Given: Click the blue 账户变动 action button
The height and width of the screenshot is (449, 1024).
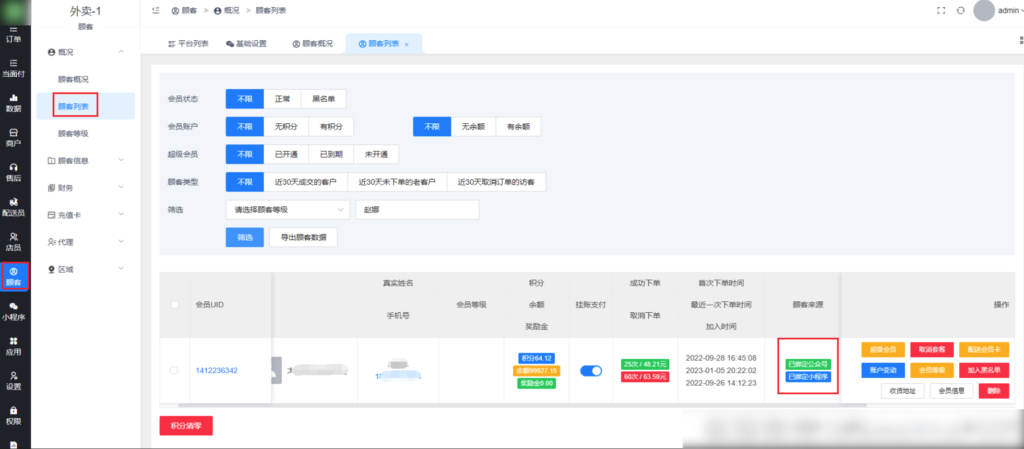Looking at the screenshot, I should pyautogui.click(x=883, y=370).
